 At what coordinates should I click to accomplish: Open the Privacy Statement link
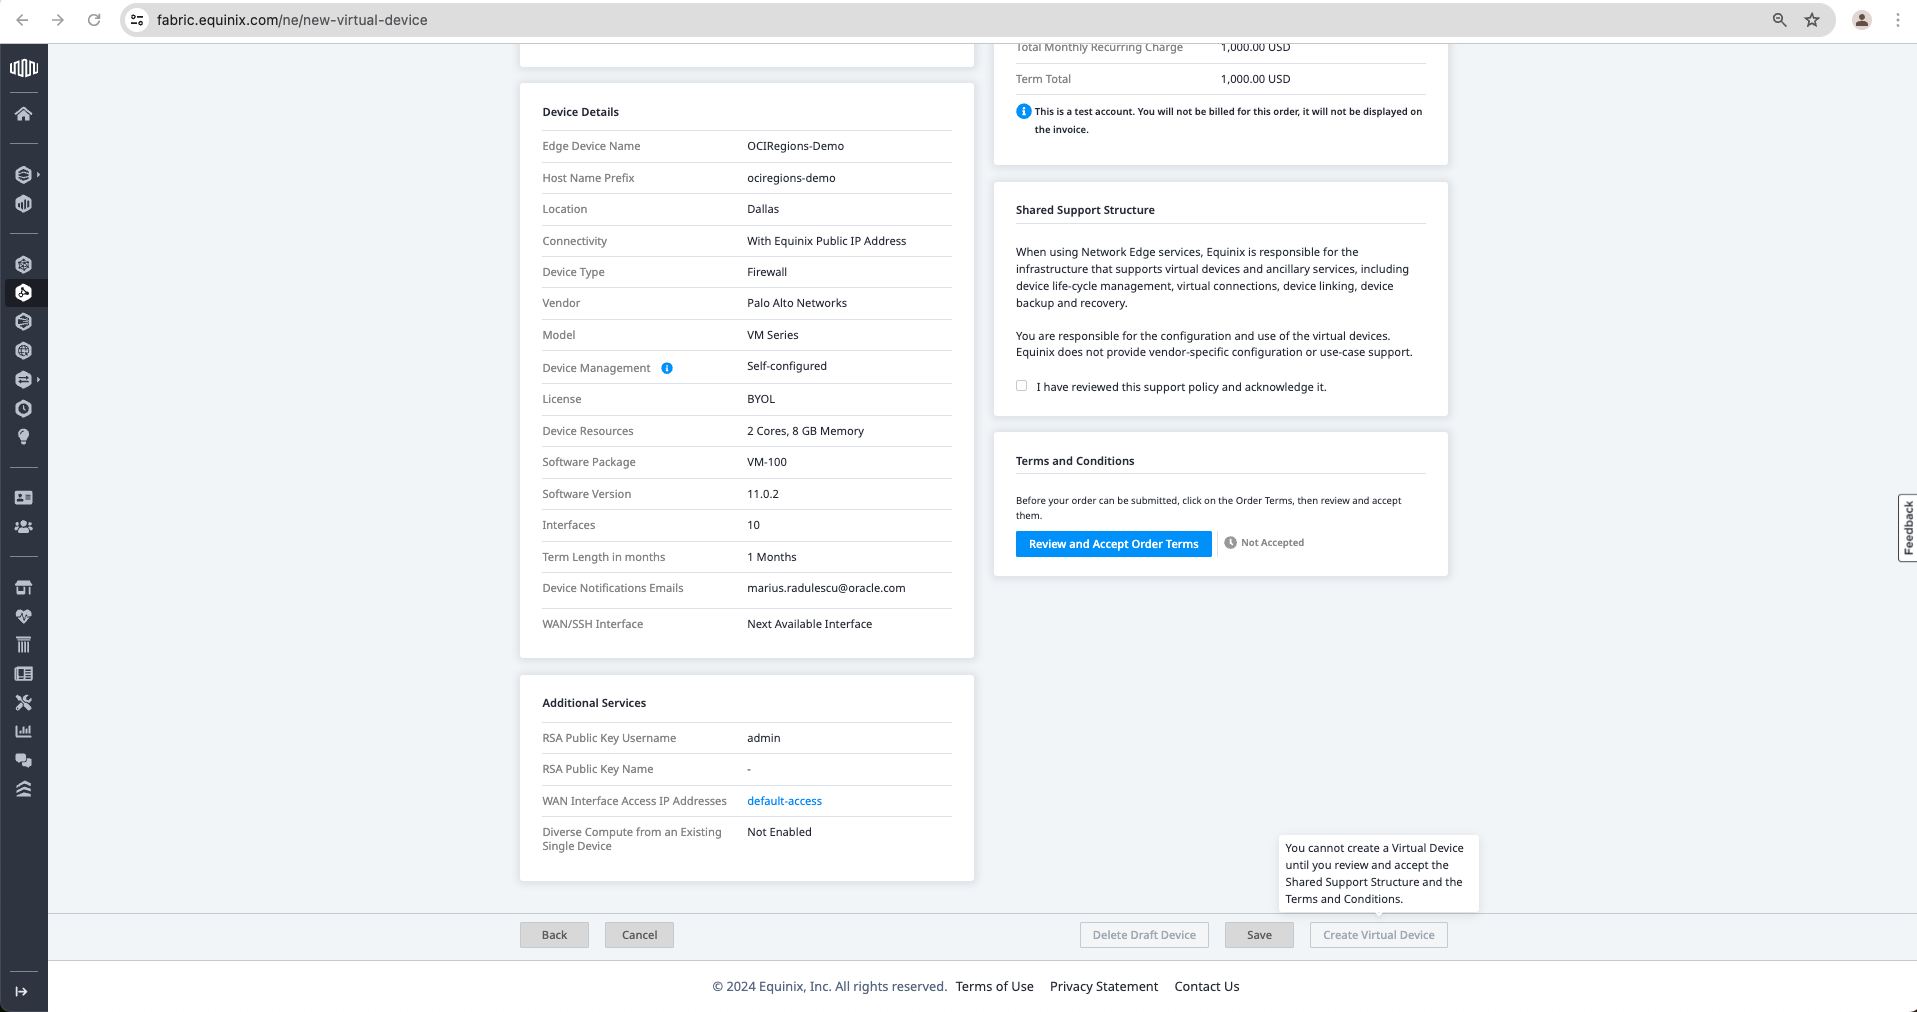(x=1104, y=987)
